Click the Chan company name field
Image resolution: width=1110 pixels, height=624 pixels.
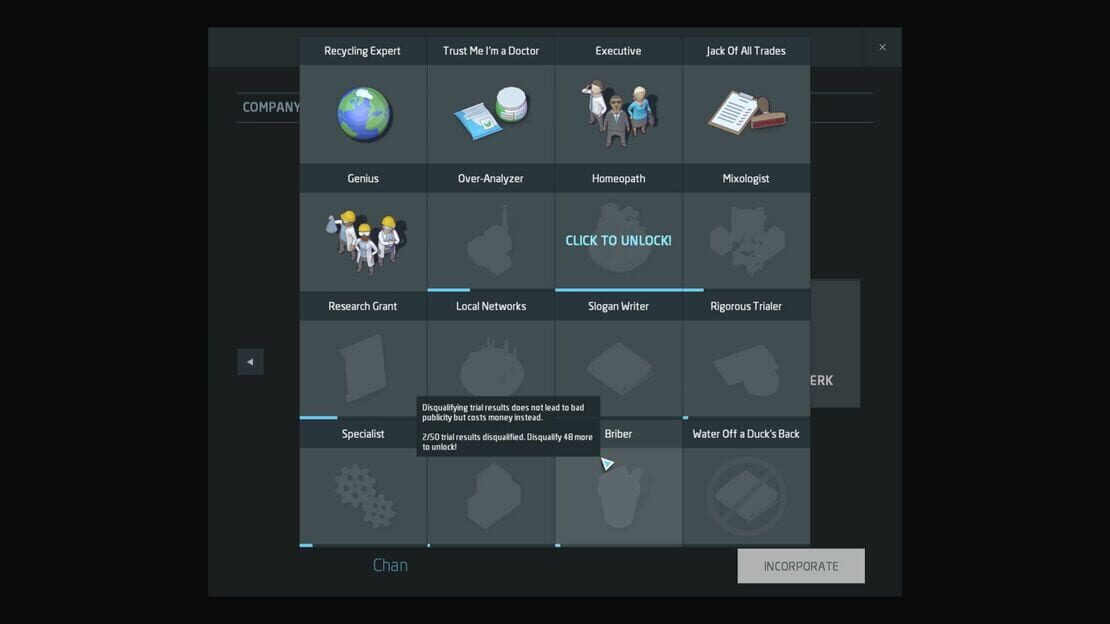[390, 565]
